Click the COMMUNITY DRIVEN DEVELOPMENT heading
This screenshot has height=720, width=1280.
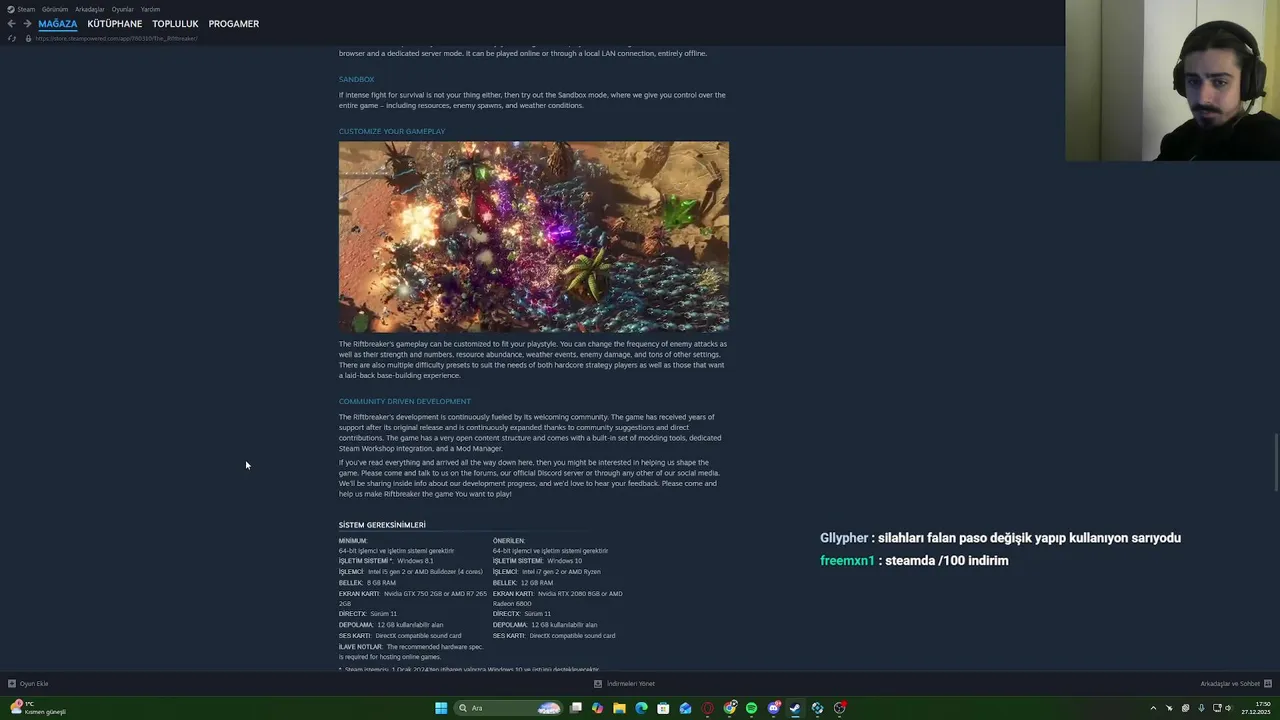[405, 401]
